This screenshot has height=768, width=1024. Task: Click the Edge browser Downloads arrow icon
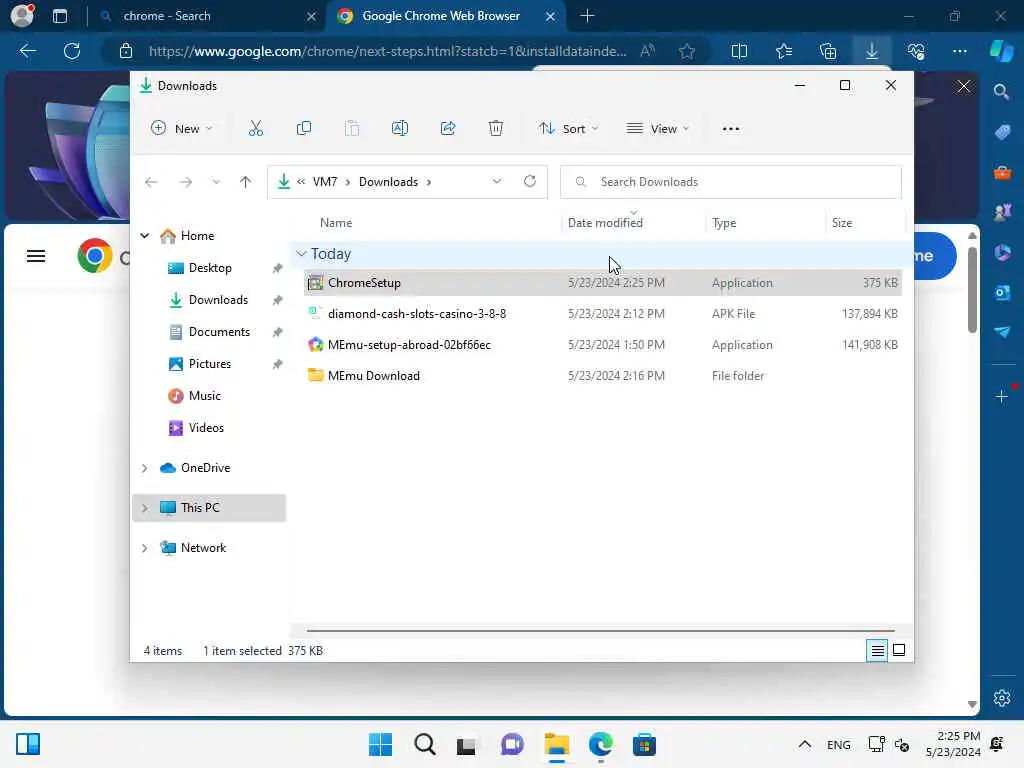click(872, 51)
